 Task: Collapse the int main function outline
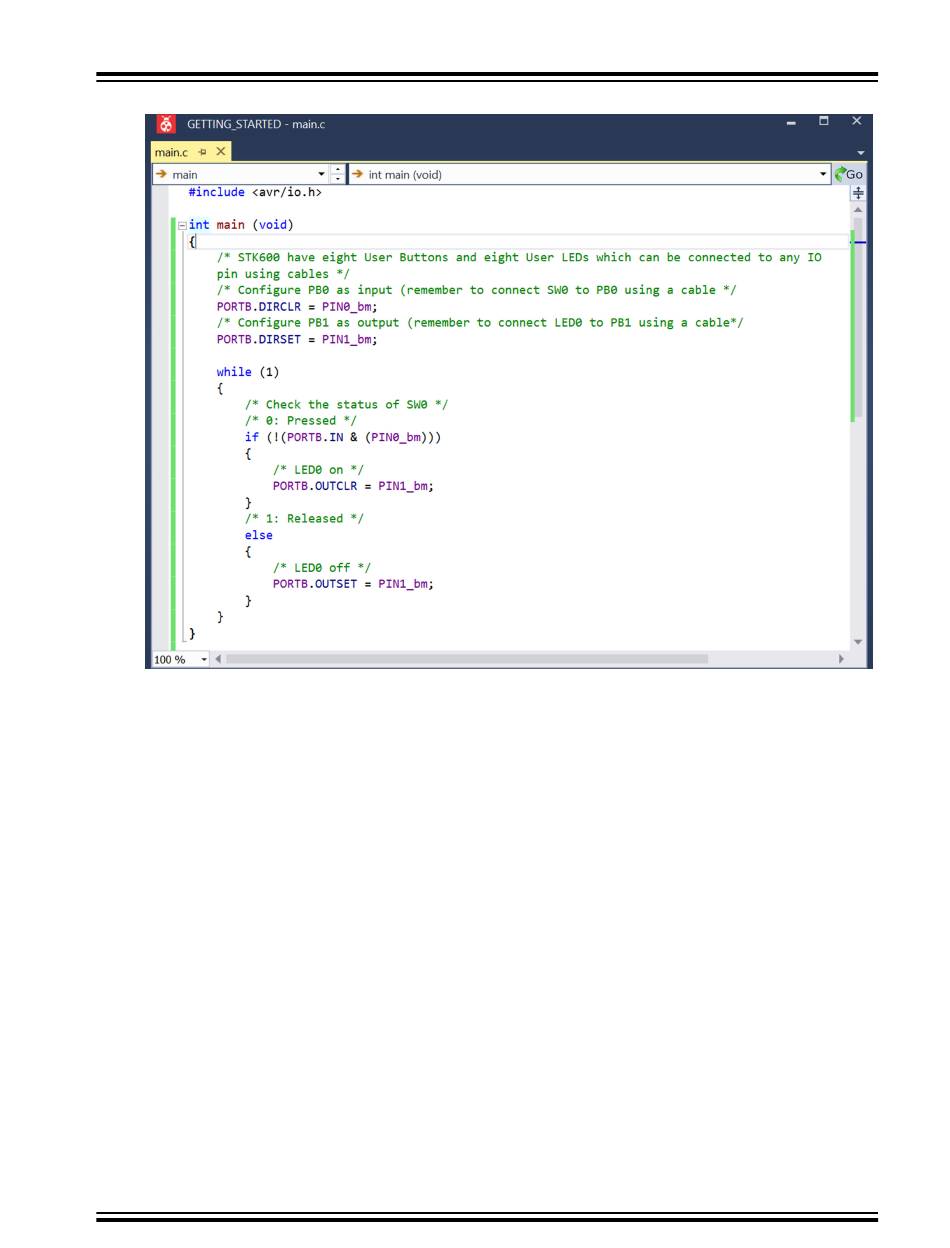coord(182,225)
